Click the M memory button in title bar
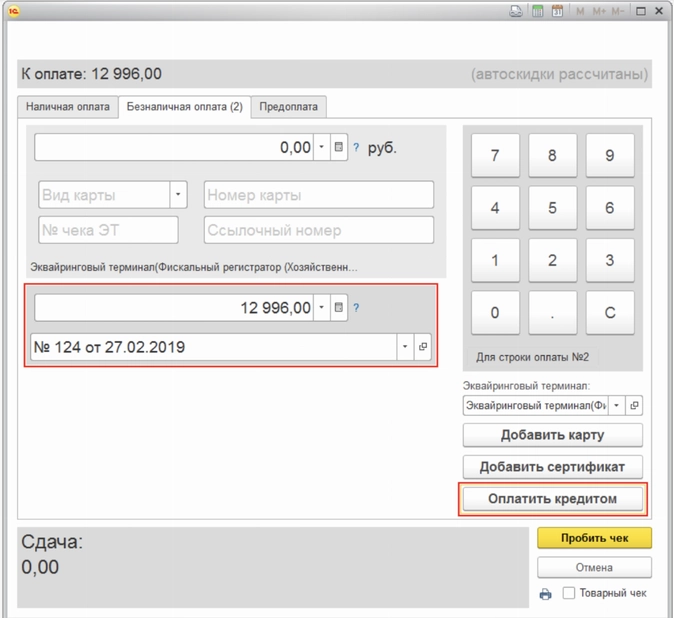Viewport: 674px width, 618px height. pyautogui.click(x=580, y=11)
